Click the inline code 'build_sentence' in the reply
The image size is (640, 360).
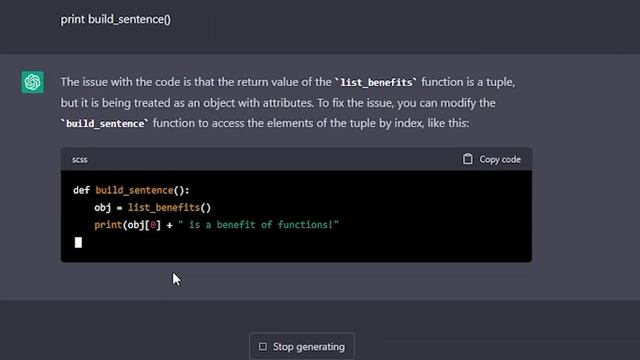[105, 124]
